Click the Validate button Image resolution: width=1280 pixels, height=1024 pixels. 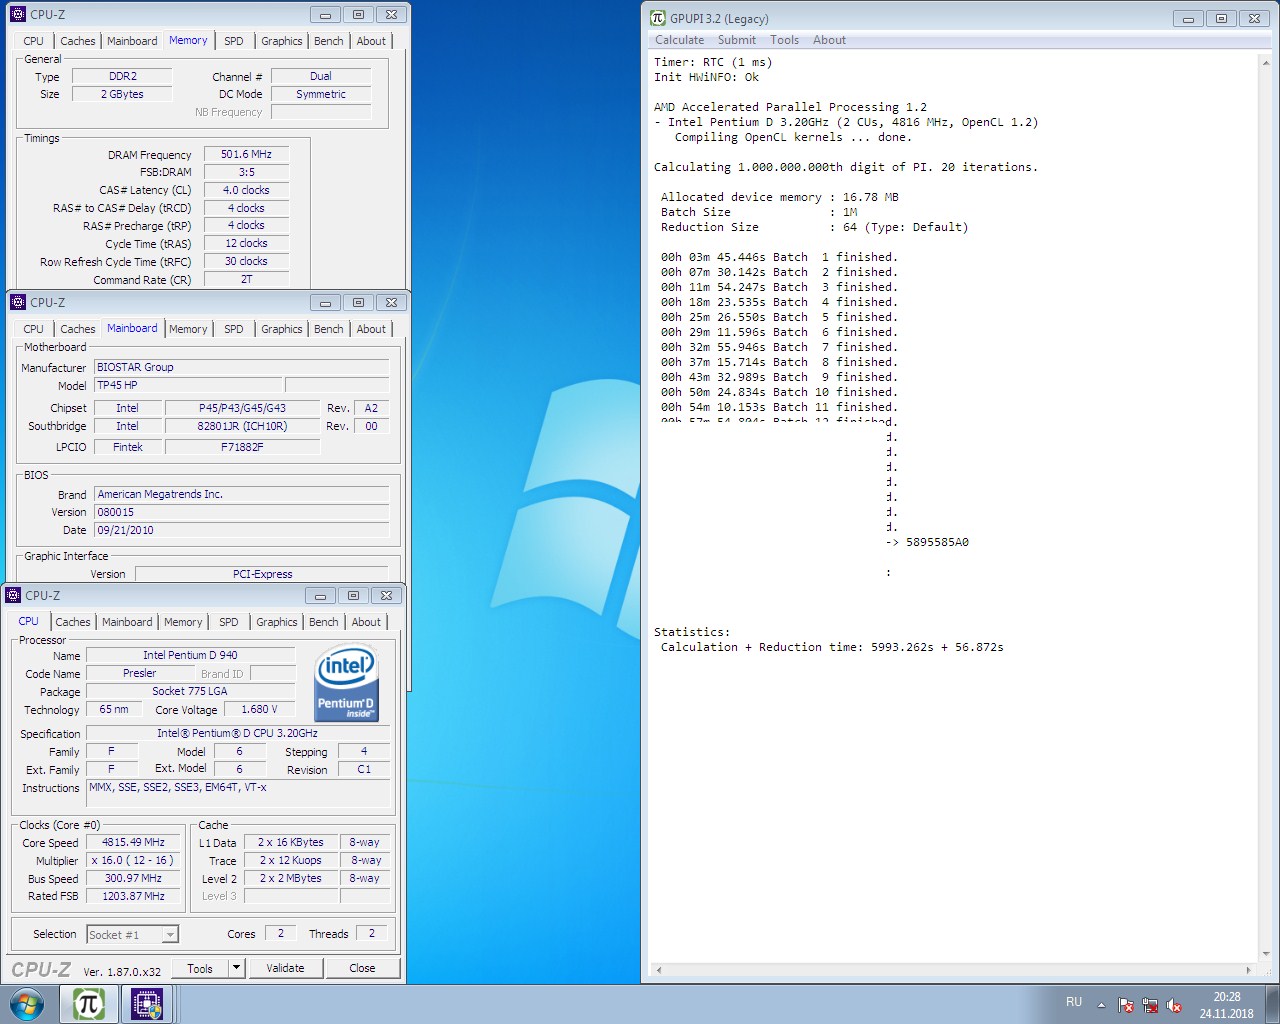point(285,968)
